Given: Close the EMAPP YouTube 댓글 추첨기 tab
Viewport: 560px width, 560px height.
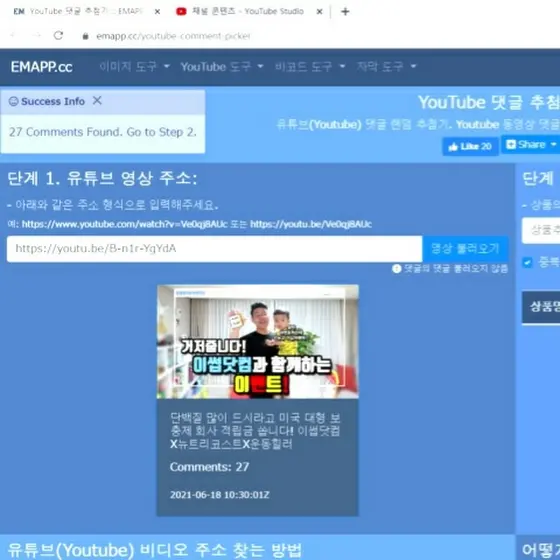Looking at the screenshot, I should point(157,12).
